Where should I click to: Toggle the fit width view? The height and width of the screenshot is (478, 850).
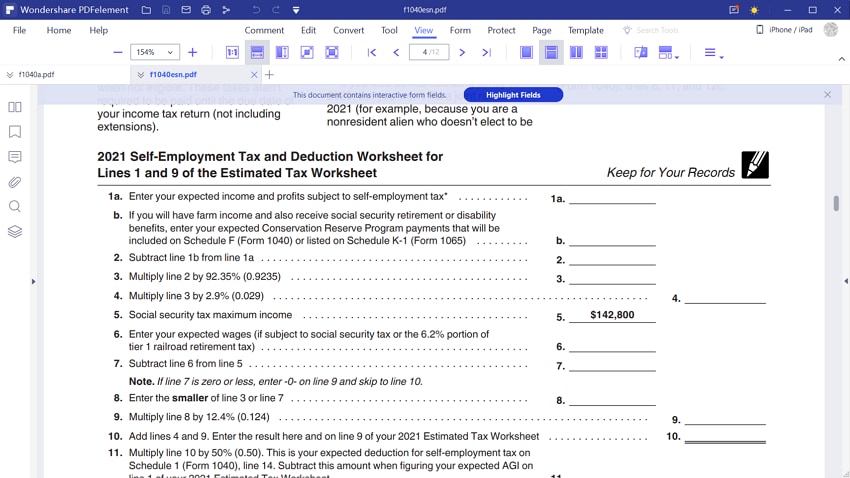pos(257,53)
